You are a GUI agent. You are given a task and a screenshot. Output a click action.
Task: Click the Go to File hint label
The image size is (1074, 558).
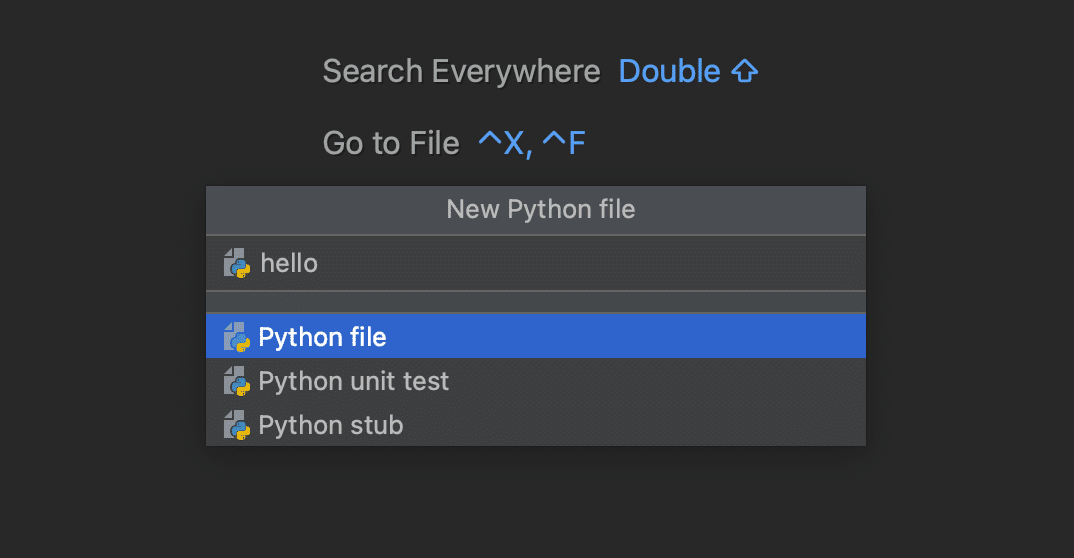(x=390, y=143)
